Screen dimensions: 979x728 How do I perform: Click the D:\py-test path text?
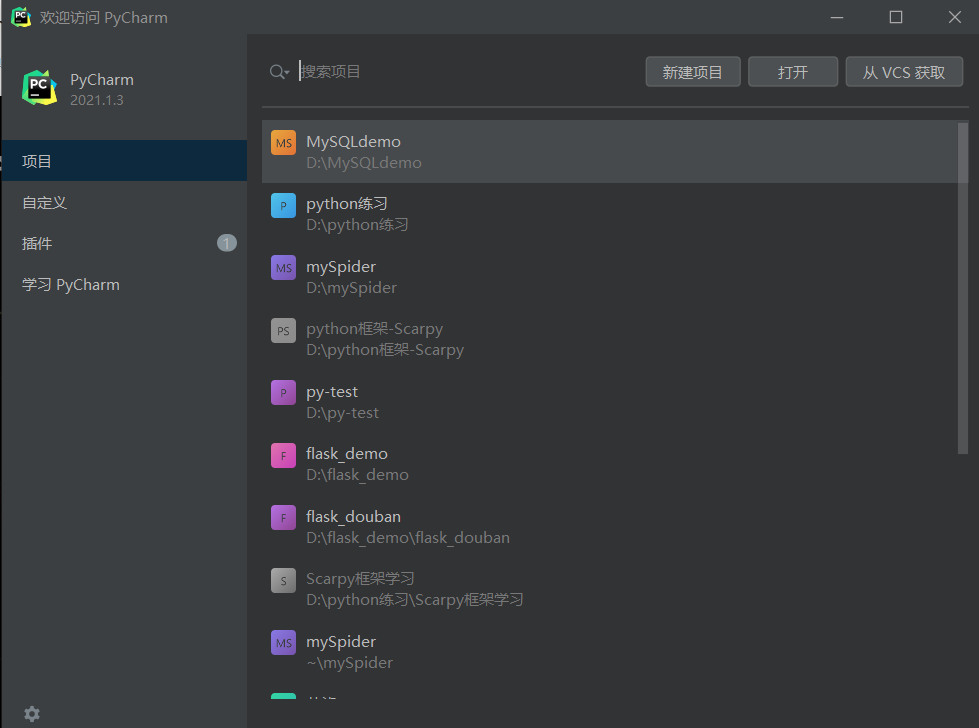pos(343,413)
